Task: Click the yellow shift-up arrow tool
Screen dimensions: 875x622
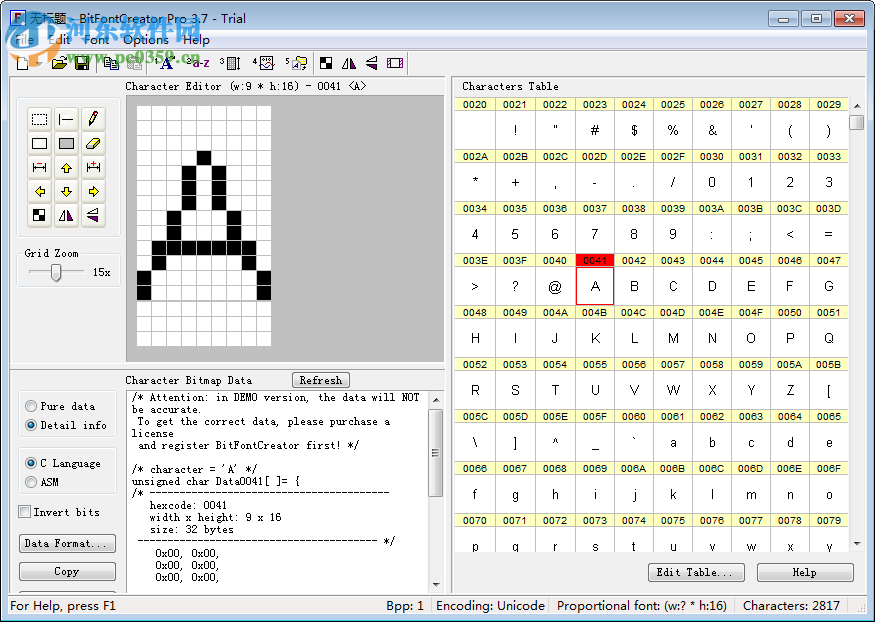Action: (66, 168)
